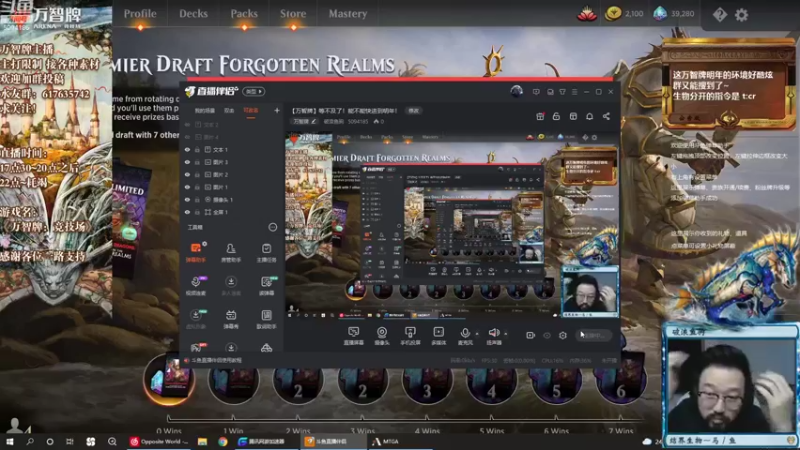This screenshot has width=800, height=450.
Task: Hide the 文本 1 layer
Action: point(187,149)
